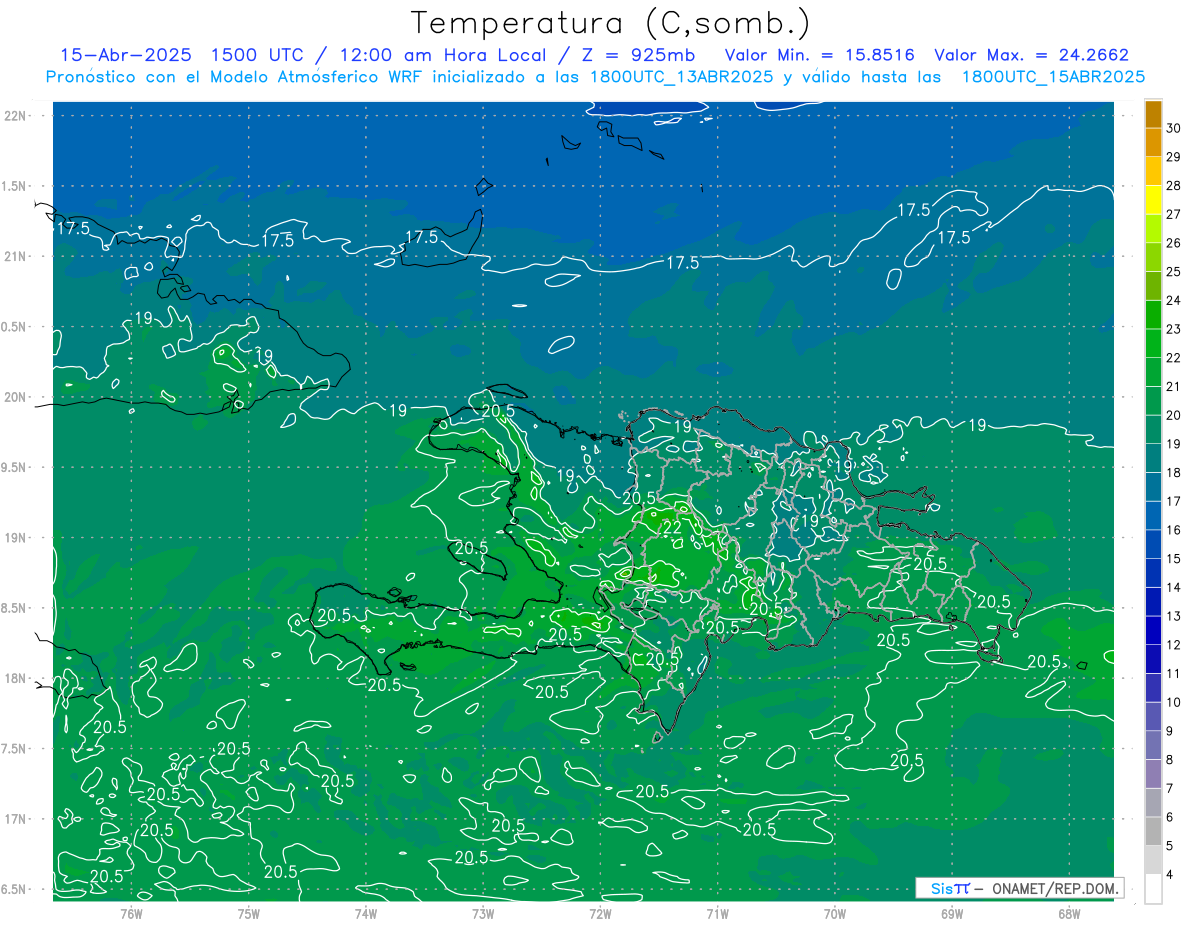
Task: Click the color bar label "16"
Action: click(1174, 530)
